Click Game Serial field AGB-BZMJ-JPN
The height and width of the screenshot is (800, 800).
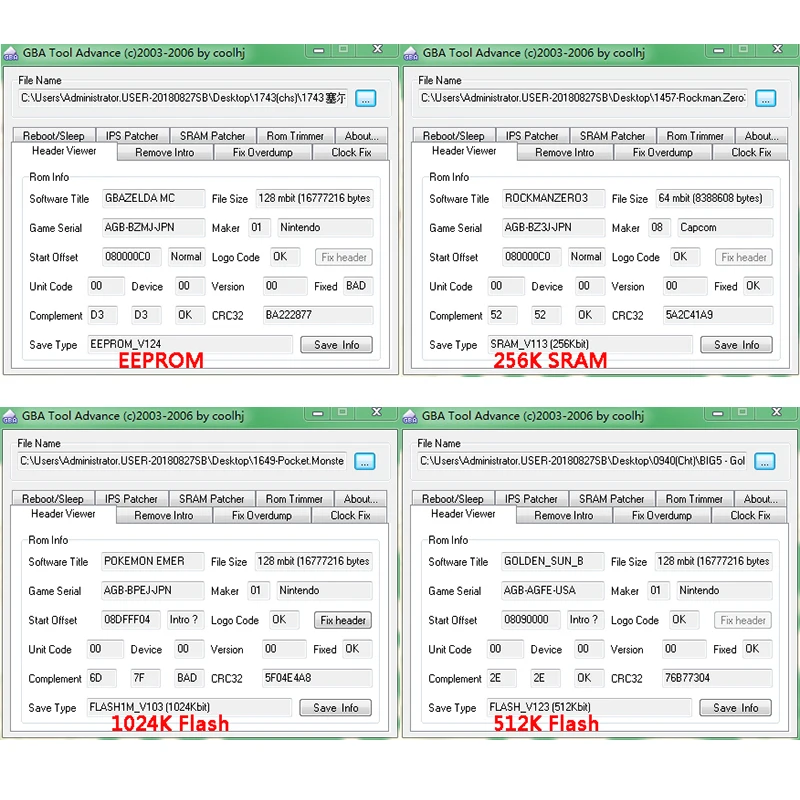pos(154,227)
